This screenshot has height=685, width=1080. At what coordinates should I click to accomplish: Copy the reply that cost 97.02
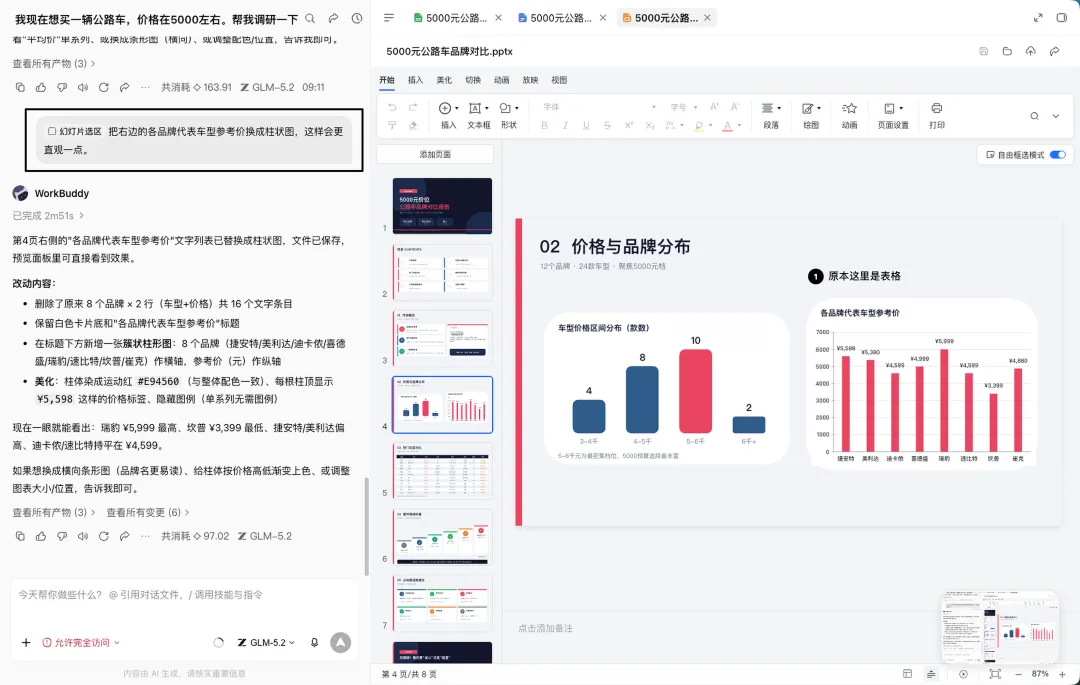point(20,536)
